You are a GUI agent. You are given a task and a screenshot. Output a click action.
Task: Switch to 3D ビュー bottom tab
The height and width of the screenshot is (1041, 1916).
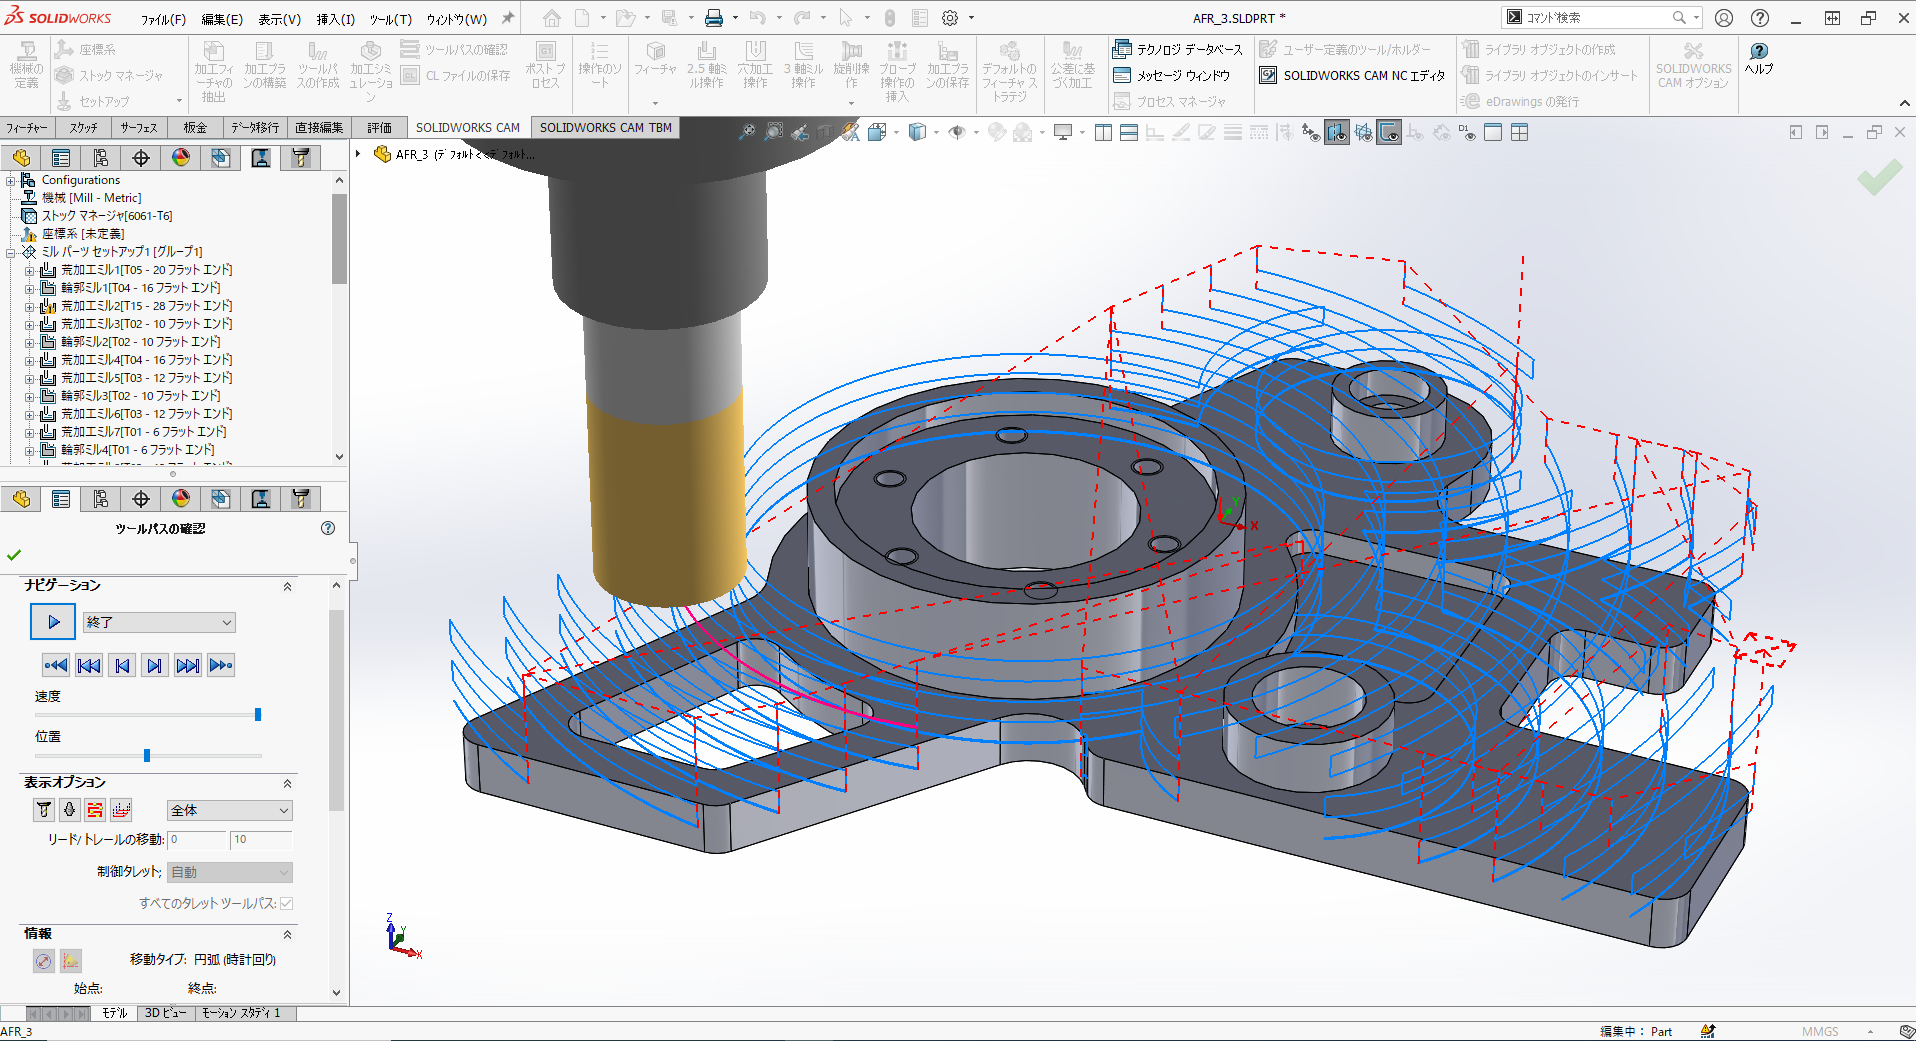(166, 1013)
